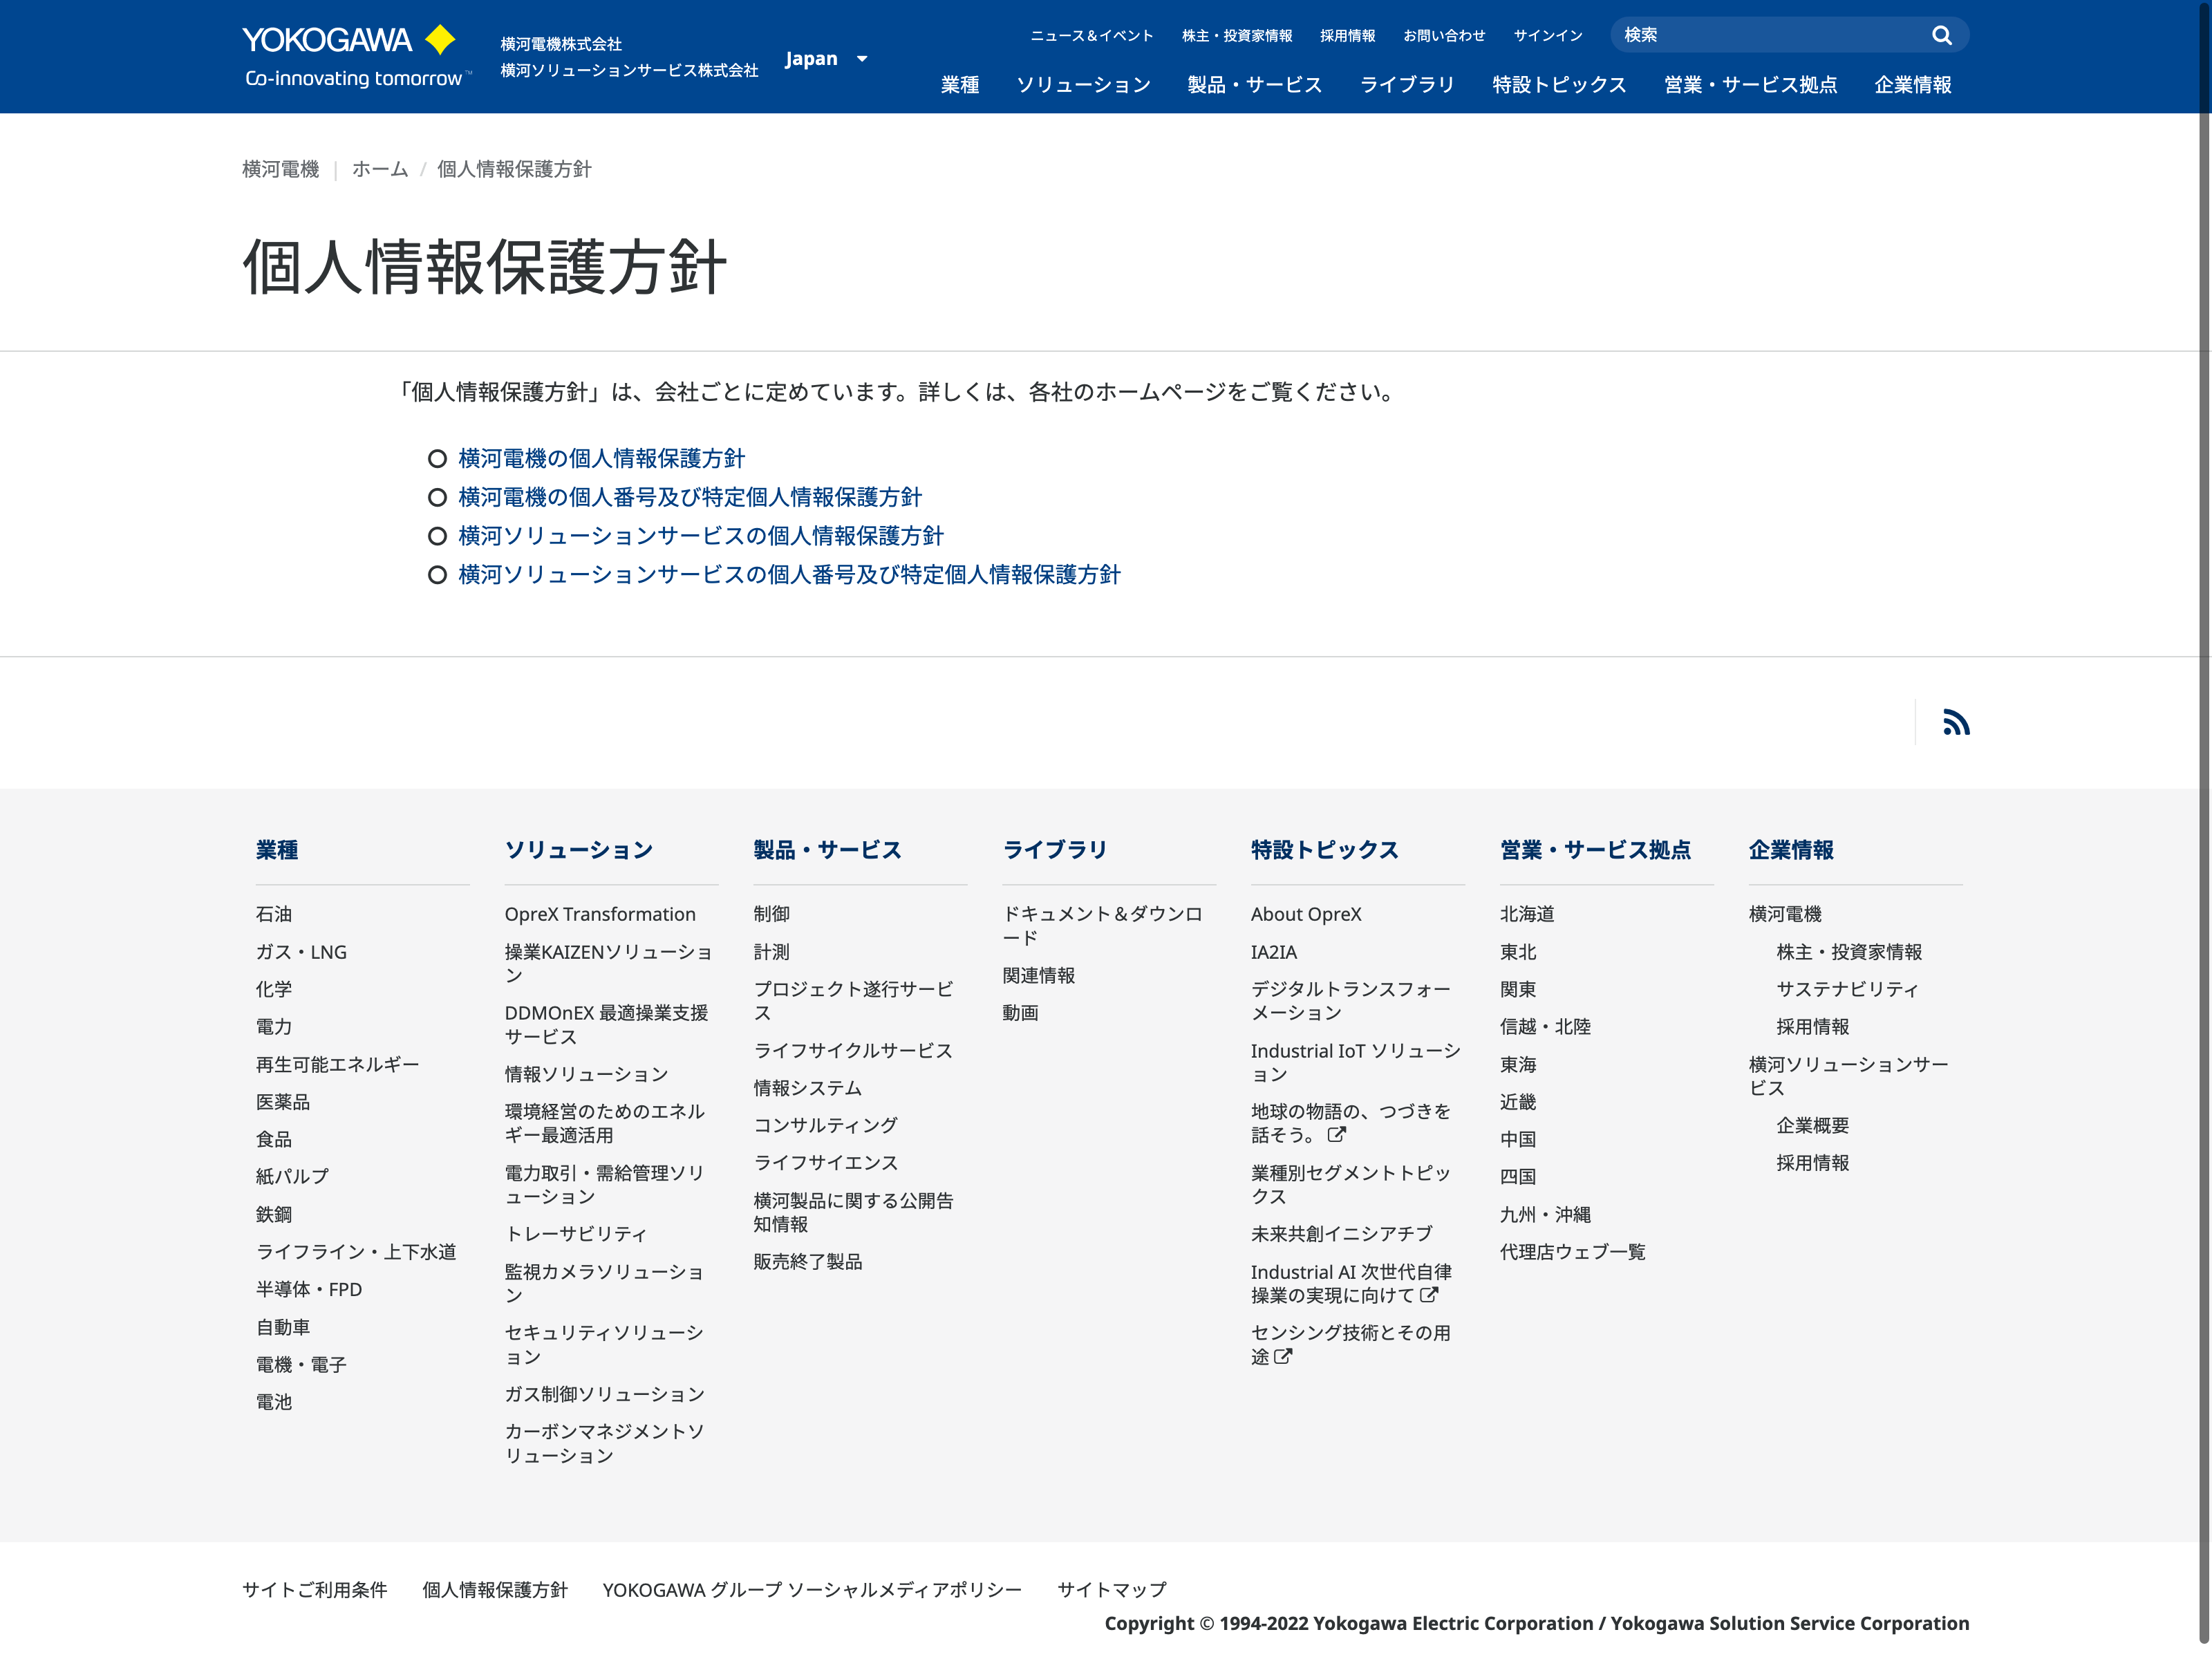Expand the Japan region dropdown
Screen dimensions: 2212x1659
pyautogui.click(x=826, y=59)
